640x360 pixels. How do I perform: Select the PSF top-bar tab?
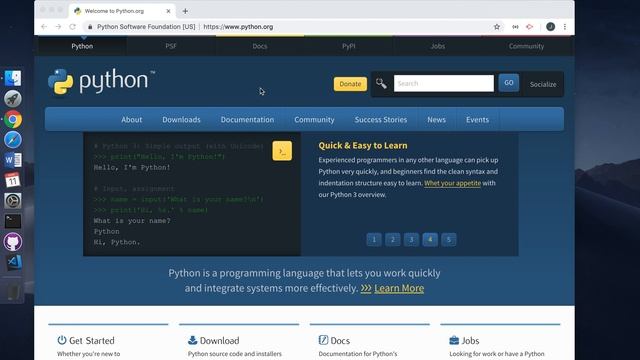click(171, 46)
